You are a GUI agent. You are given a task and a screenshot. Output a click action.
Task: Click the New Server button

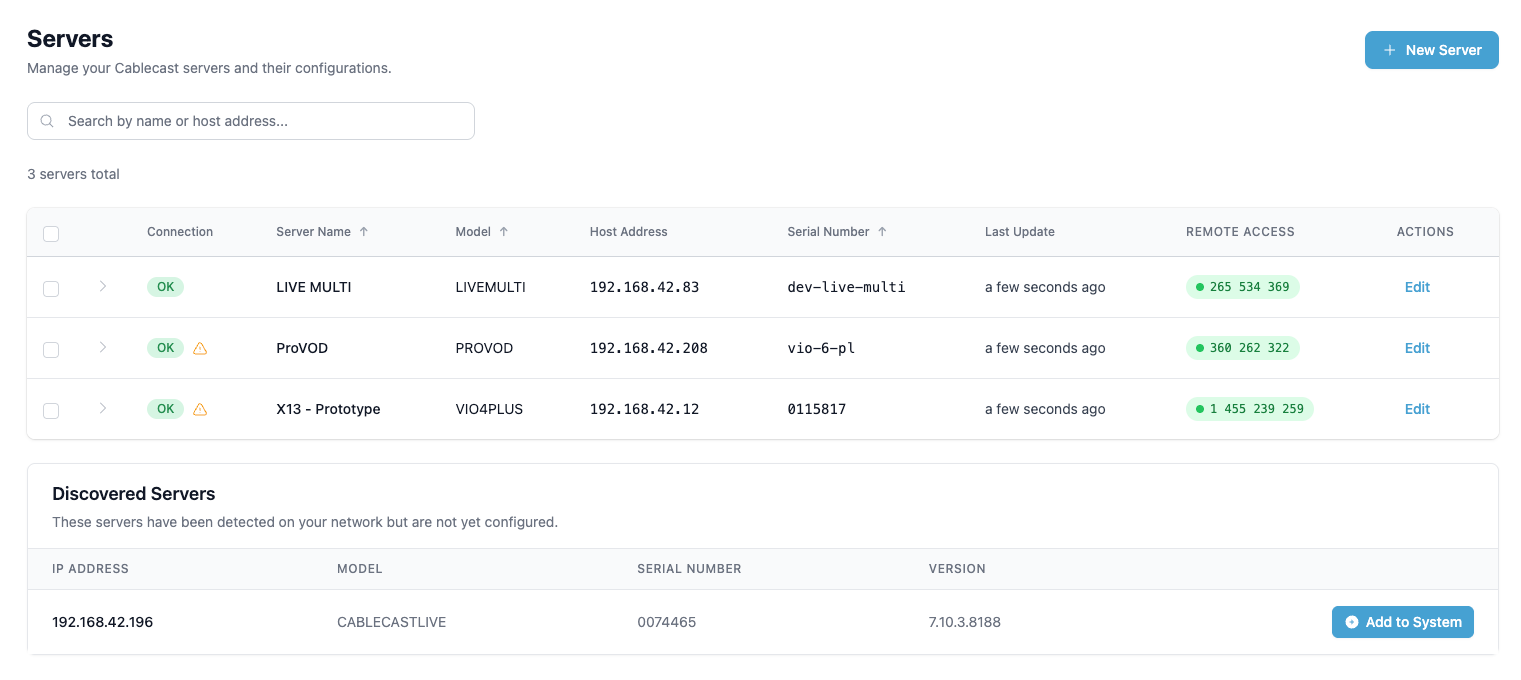tap(1432, 49)
